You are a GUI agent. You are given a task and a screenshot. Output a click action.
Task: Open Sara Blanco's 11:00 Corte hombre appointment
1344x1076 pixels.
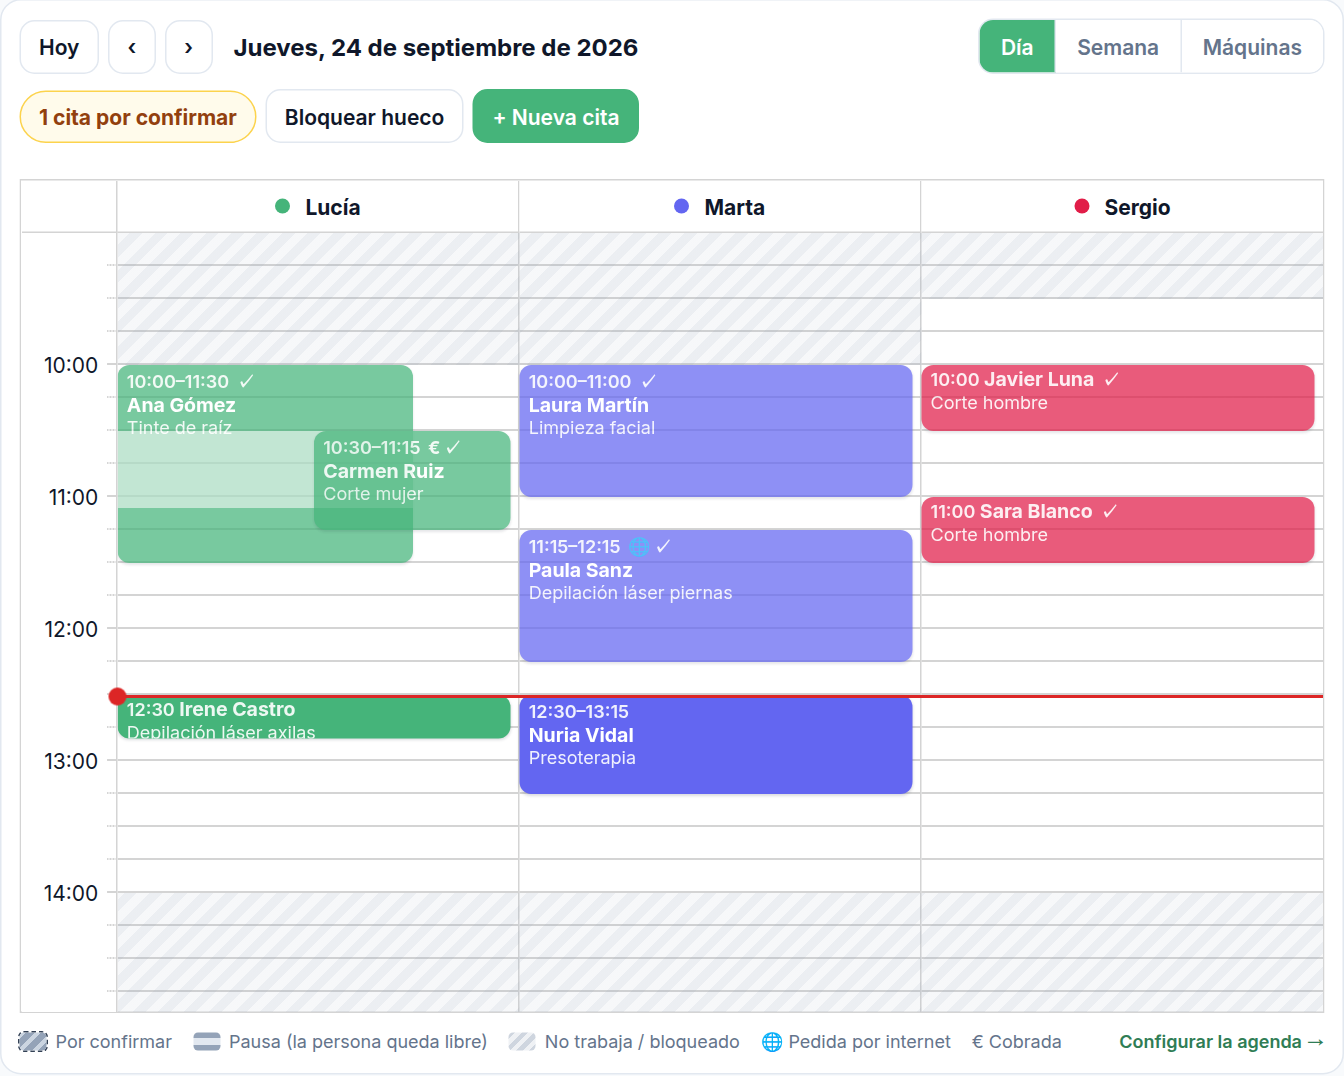[1118, 530]
